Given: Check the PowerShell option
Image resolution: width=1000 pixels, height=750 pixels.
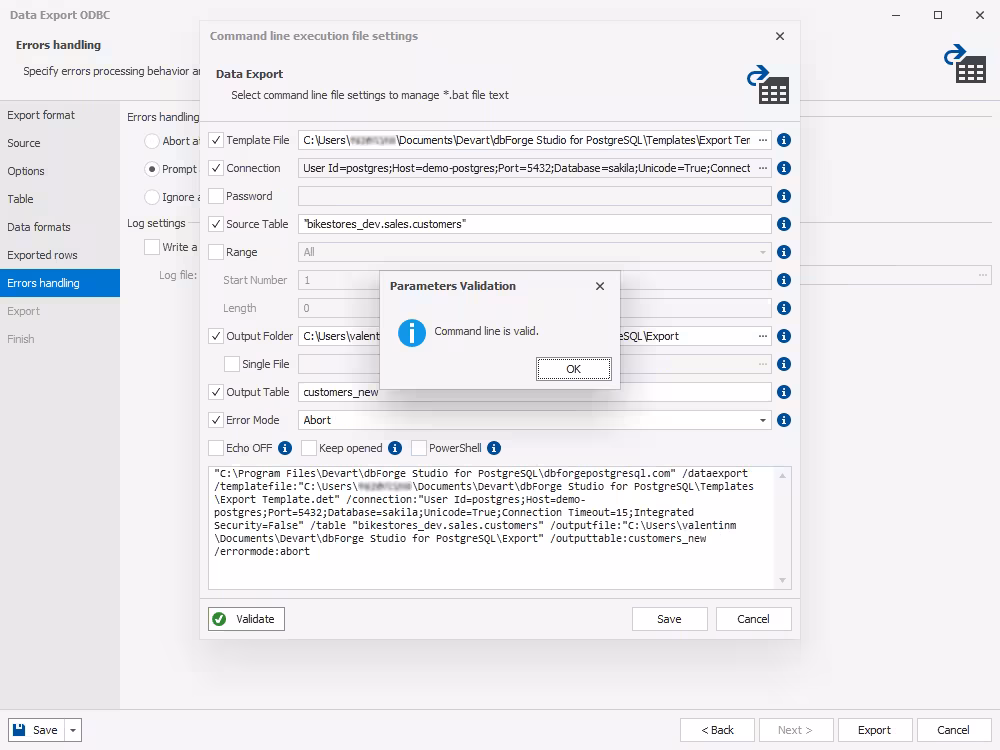Looking at the screenshot, I should 419,448.
